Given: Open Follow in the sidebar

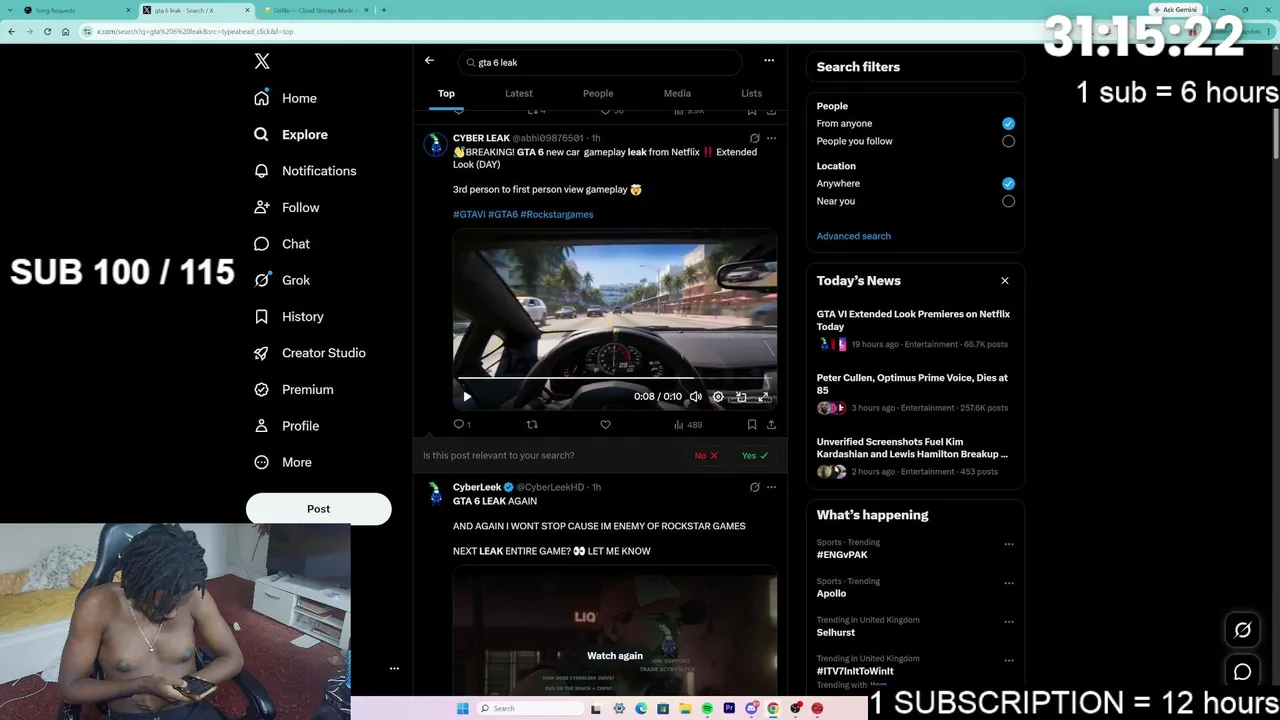Looking at the screenshot, I should (x=286, y=207).
